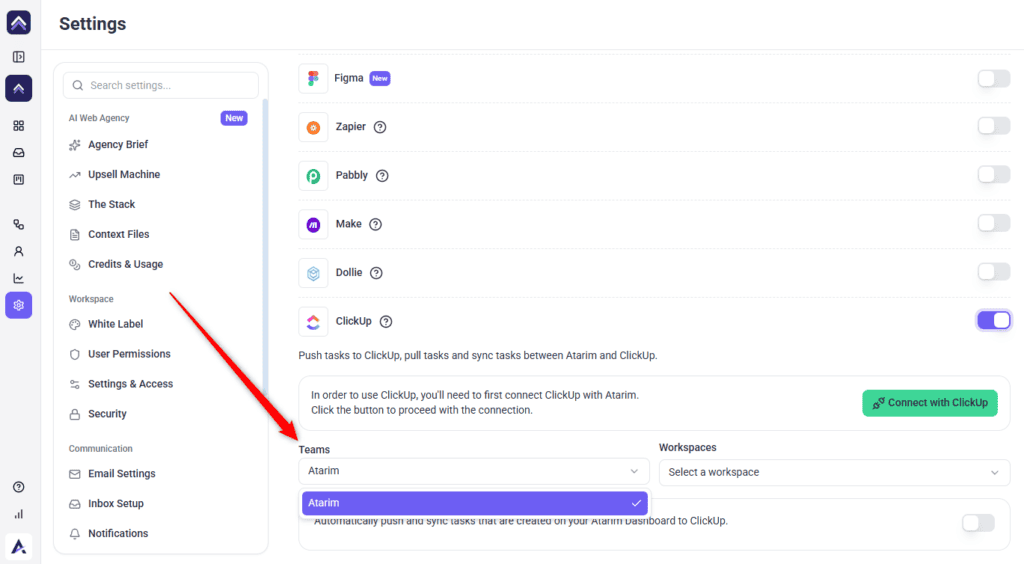This screenshot has height=564, width=1024.
Task: Open help info icon next to Zapier
Action: pyautogui.click(x=380, y=127)
